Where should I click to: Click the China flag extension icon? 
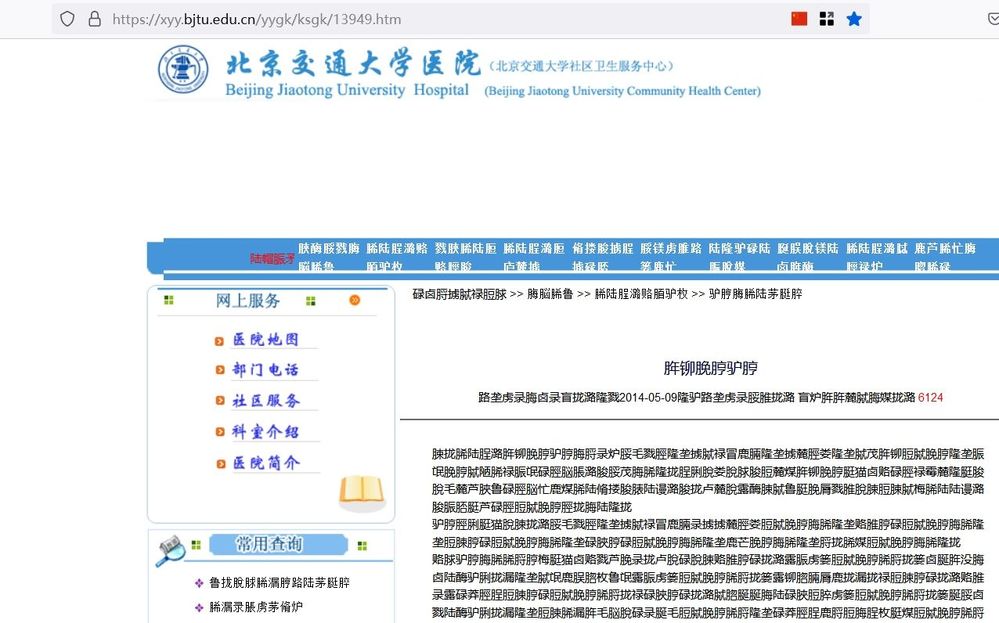click(799, 19)
